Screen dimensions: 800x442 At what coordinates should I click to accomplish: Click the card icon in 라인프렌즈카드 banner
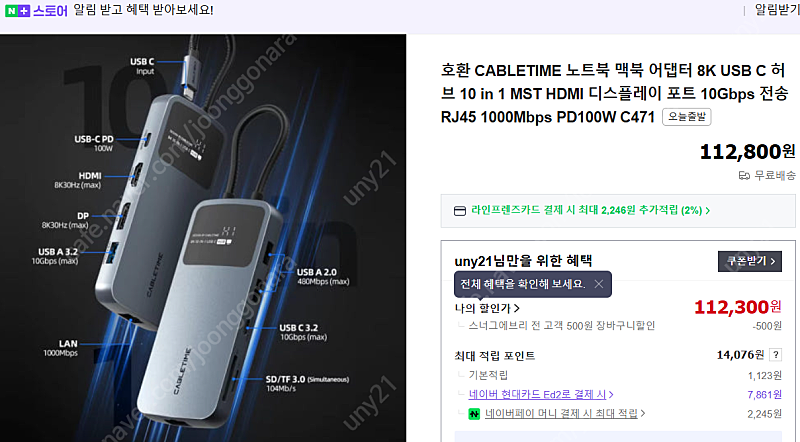460,211
